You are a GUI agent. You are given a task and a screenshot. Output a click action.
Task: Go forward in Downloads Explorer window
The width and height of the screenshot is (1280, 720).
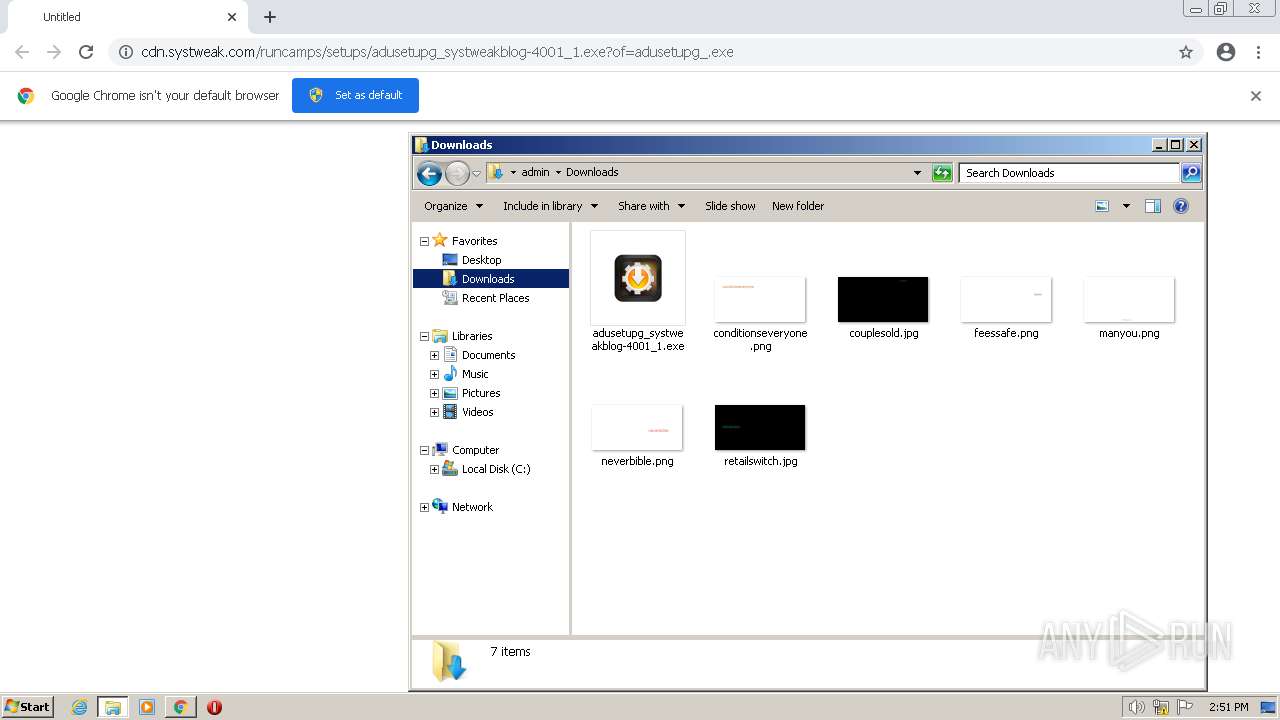[x=457, y=174]
